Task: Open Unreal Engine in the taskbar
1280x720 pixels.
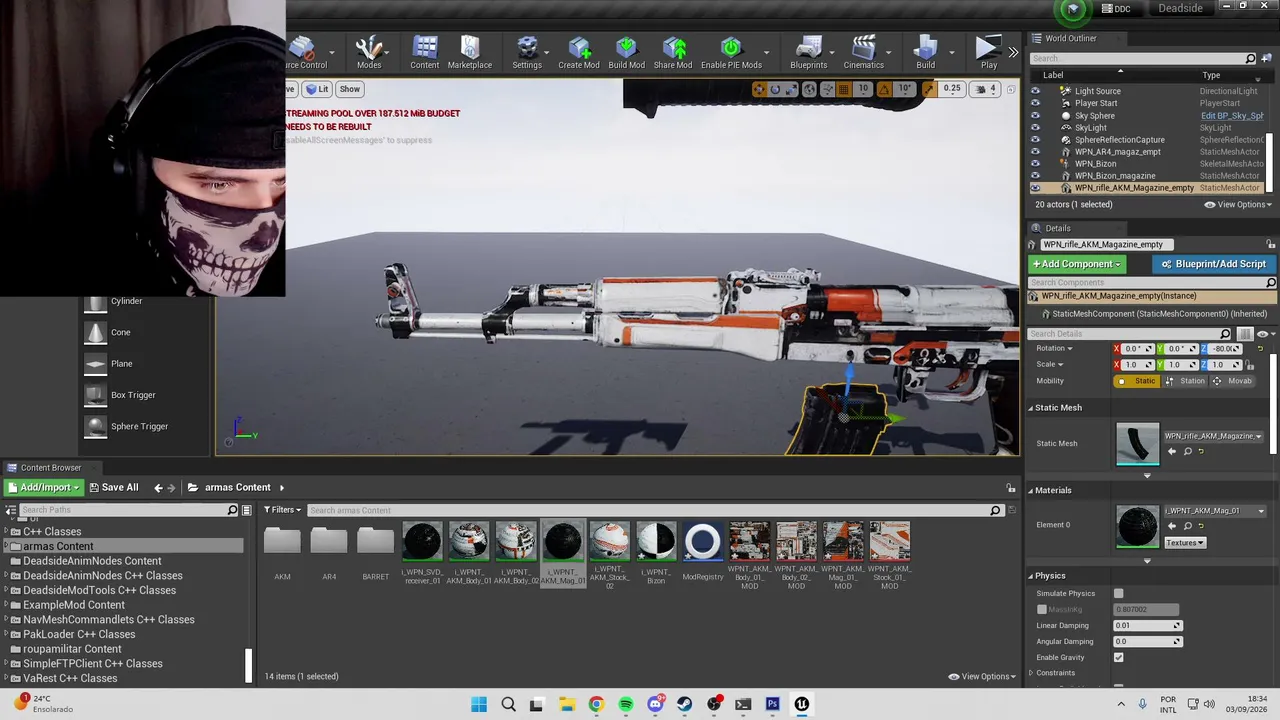Action: click(x=801, y=704)
